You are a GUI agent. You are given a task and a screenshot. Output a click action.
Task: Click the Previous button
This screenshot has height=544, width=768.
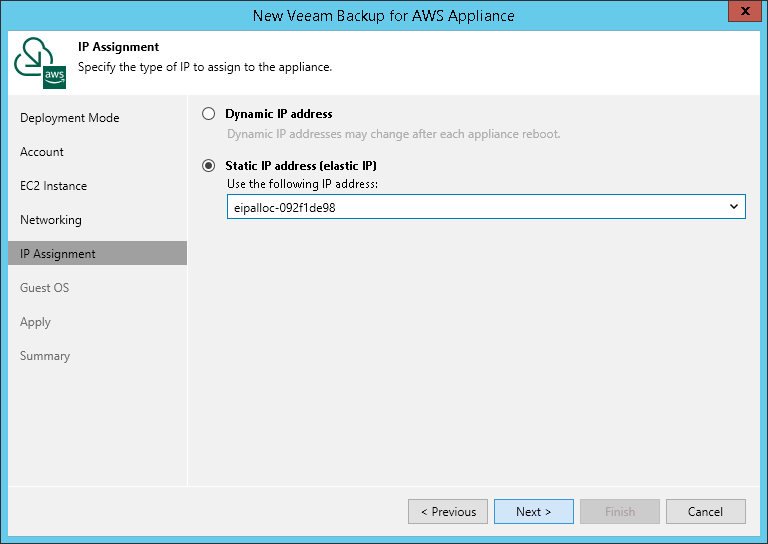click(448, 512)
